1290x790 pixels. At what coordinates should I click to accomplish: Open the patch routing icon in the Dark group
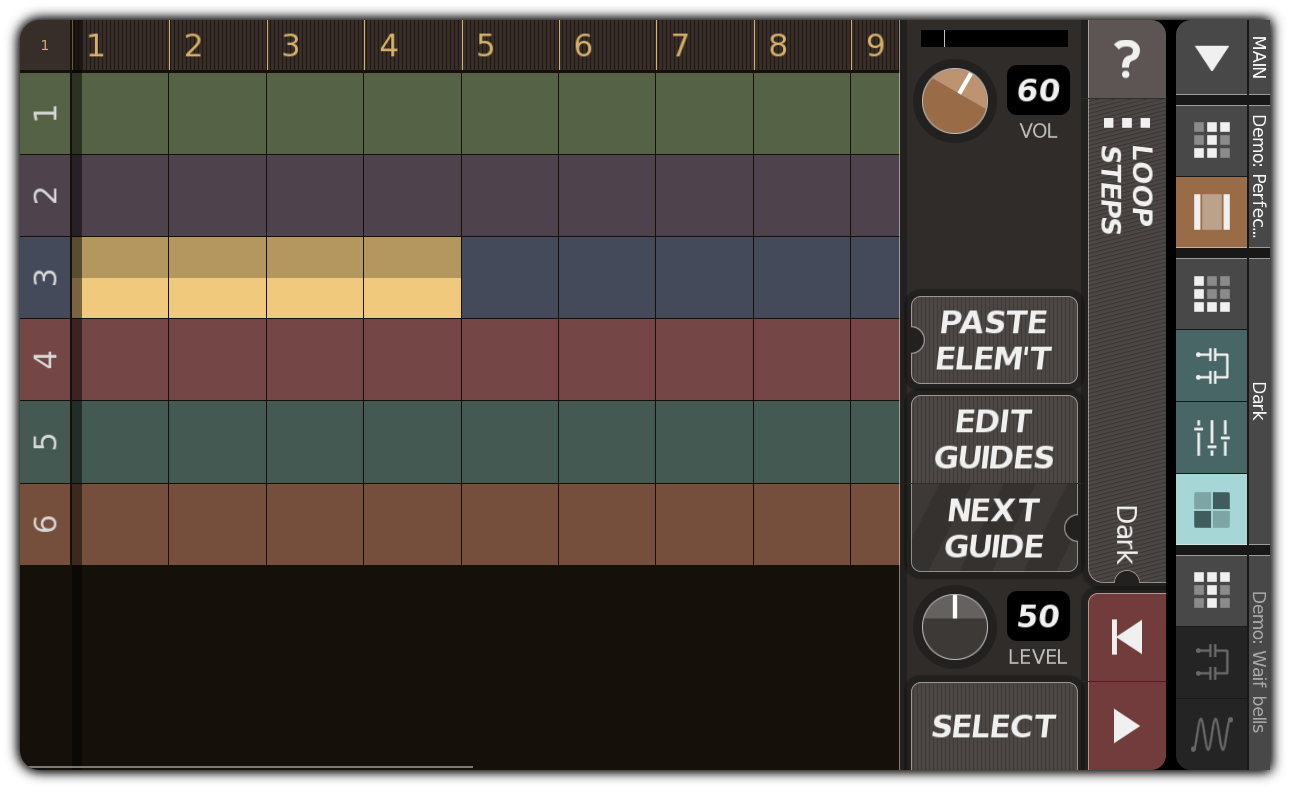coord(1212,365)
